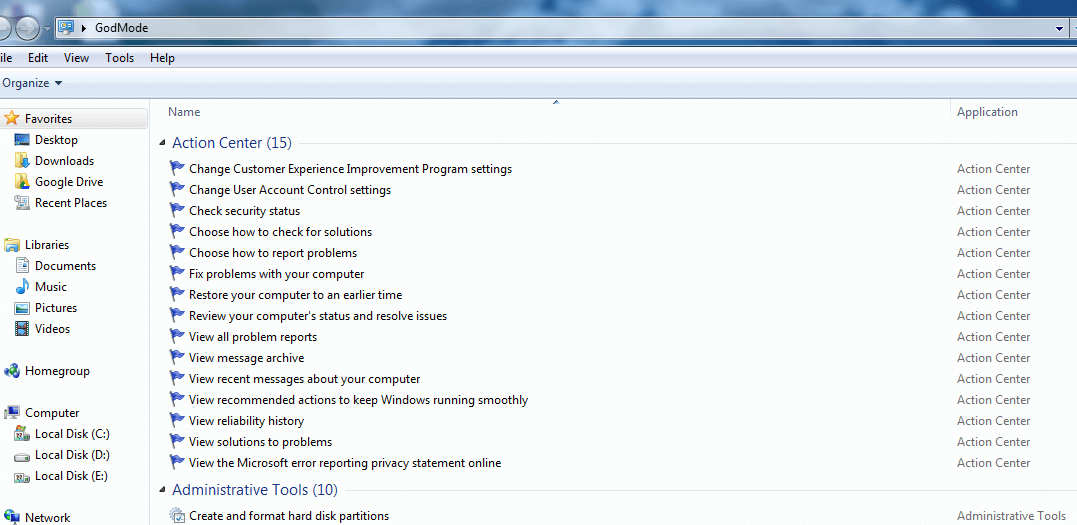The height and width of the screenshot is (525, 1077).
Task: Click the Favorites star icon
Action: tap(11, 118)
